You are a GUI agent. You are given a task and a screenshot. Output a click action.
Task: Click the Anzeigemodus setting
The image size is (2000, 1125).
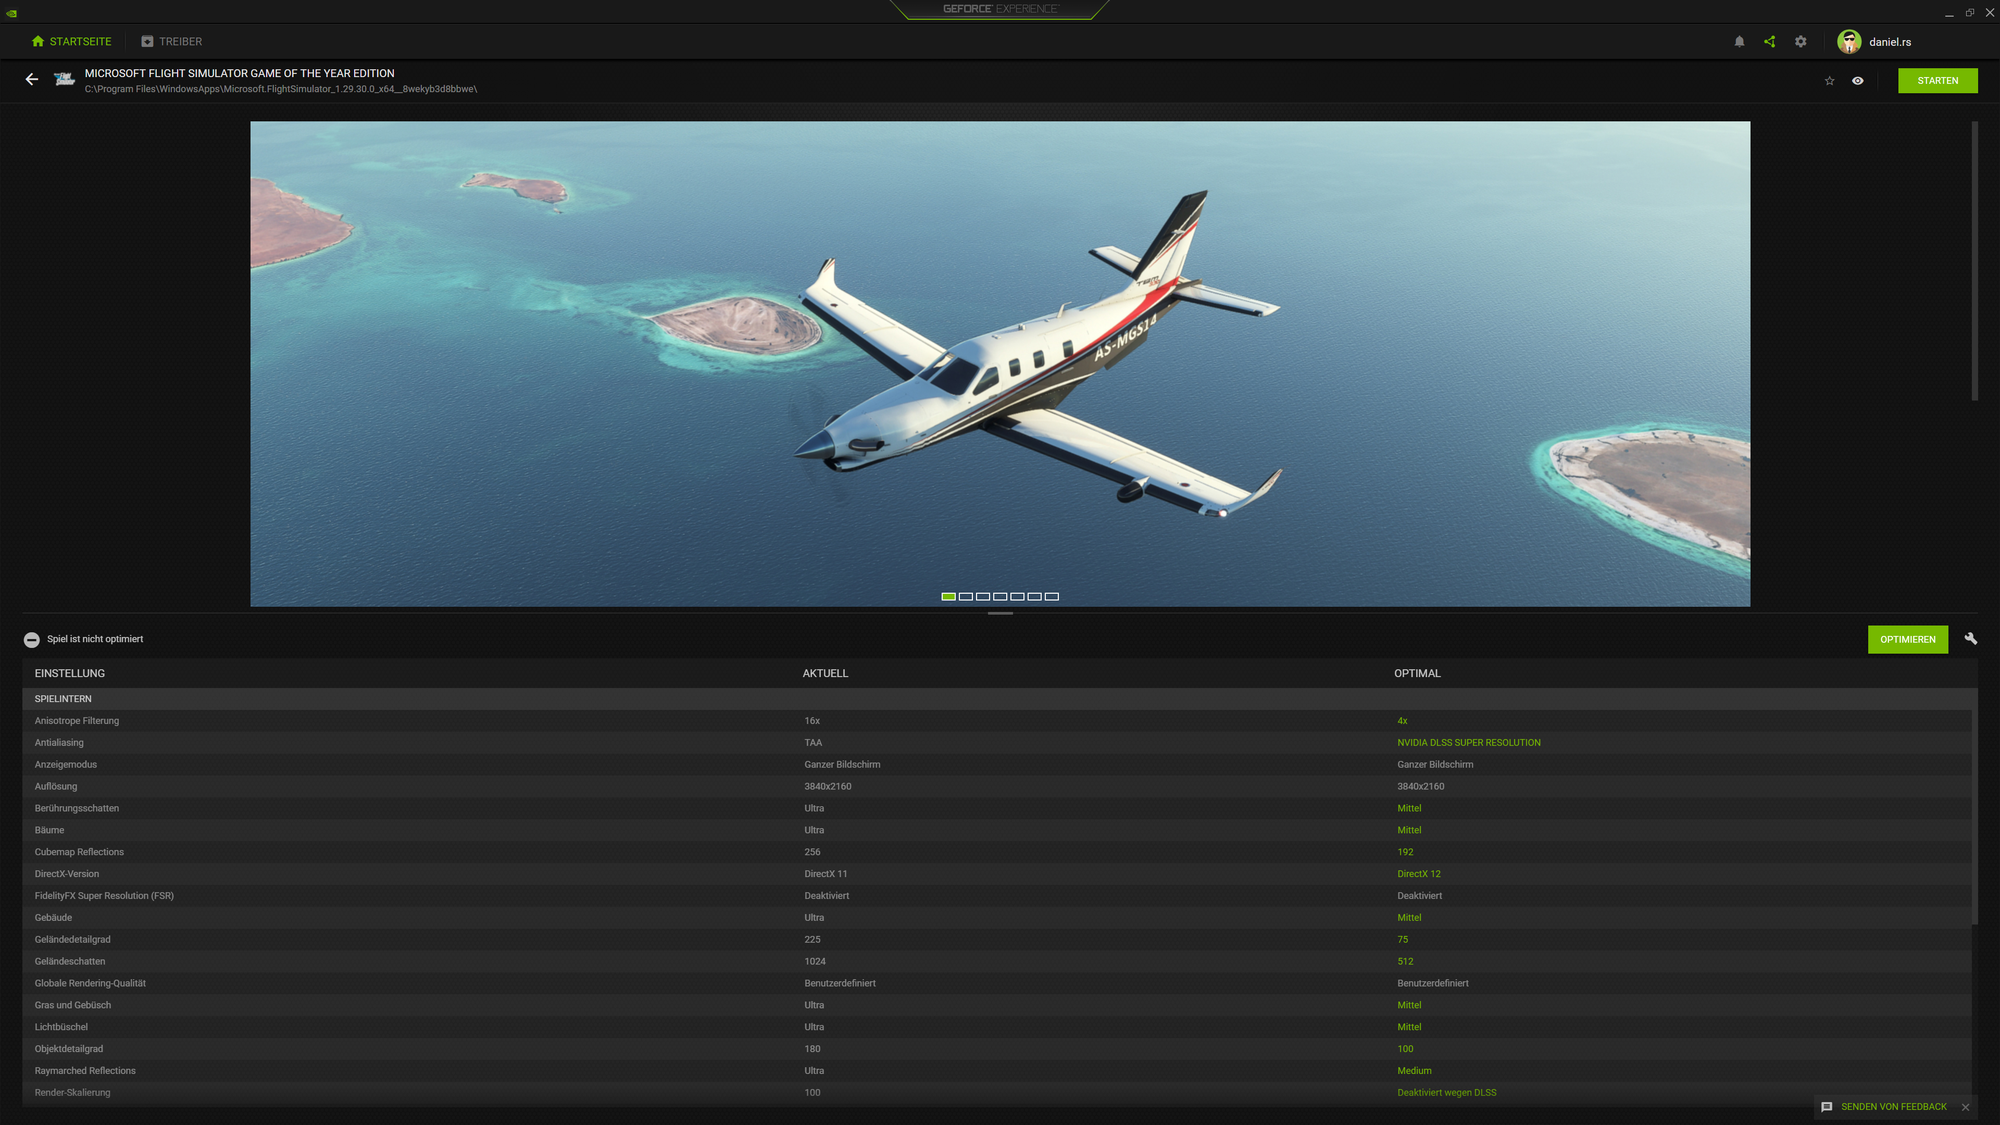click(x=997, y=765)
